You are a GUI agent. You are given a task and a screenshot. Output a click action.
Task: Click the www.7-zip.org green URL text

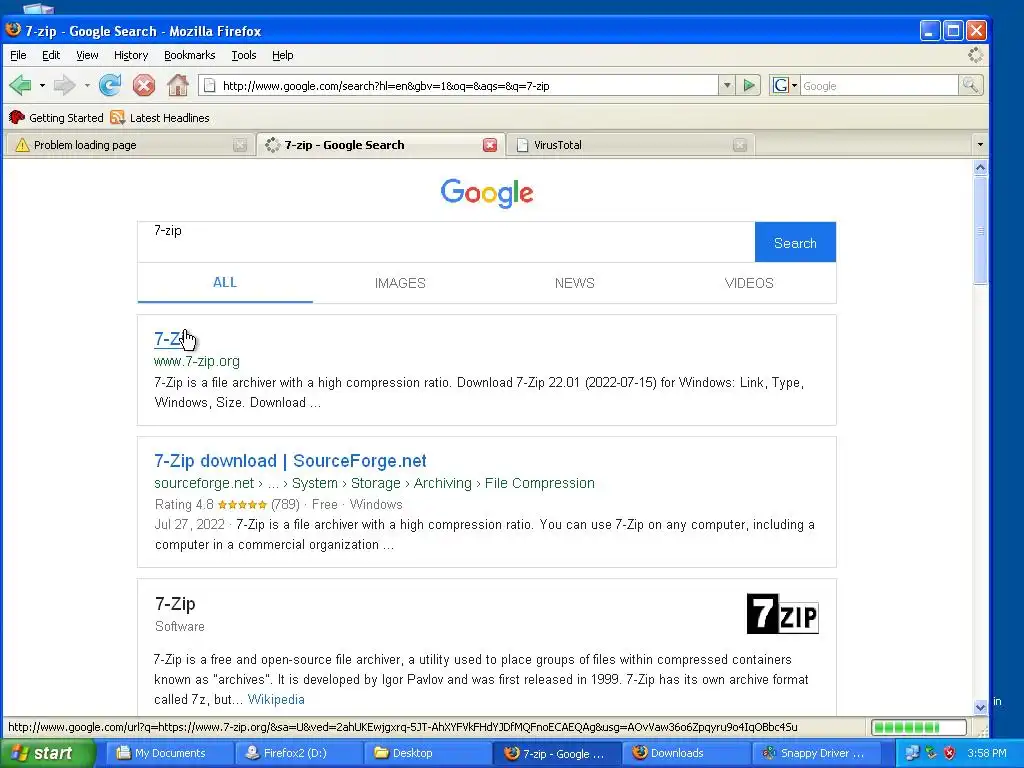197,361
